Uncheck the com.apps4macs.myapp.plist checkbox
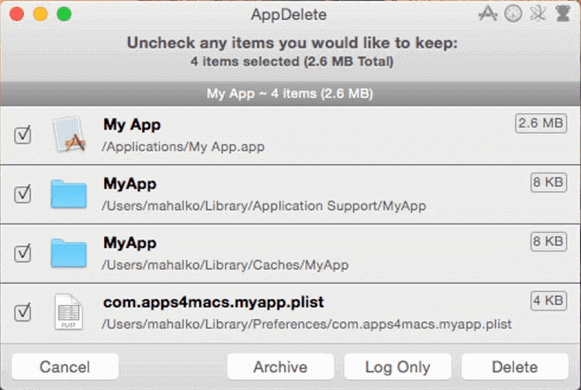The image size is (581, 390). pos(23,312)
